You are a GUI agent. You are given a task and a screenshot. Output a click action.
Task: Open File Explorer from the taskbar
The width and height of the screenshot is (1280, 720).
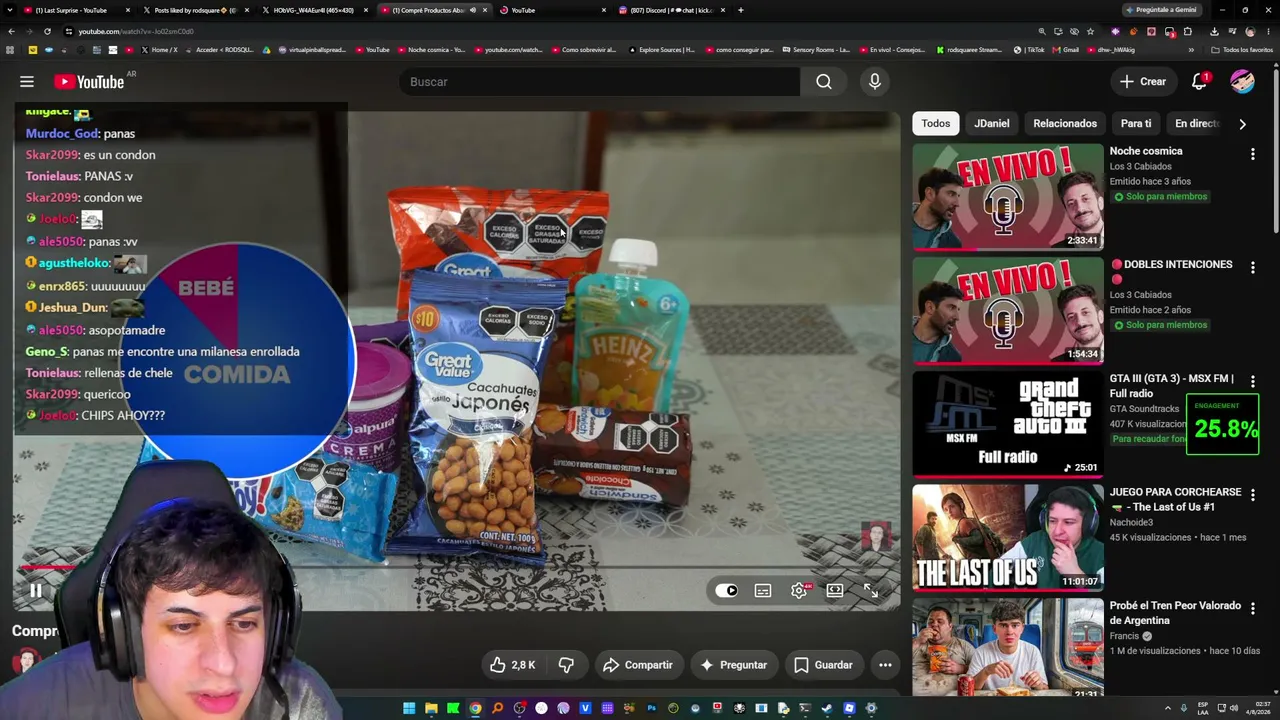point(431,709)
